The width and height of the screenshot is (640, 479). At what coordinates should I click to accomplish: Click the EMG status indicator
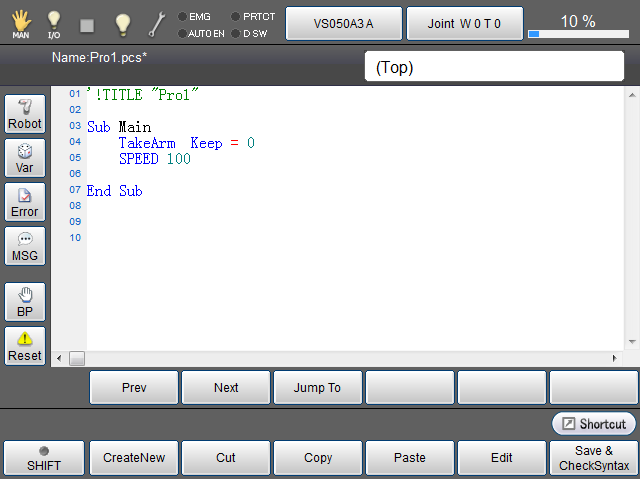[x=194, y=16]
